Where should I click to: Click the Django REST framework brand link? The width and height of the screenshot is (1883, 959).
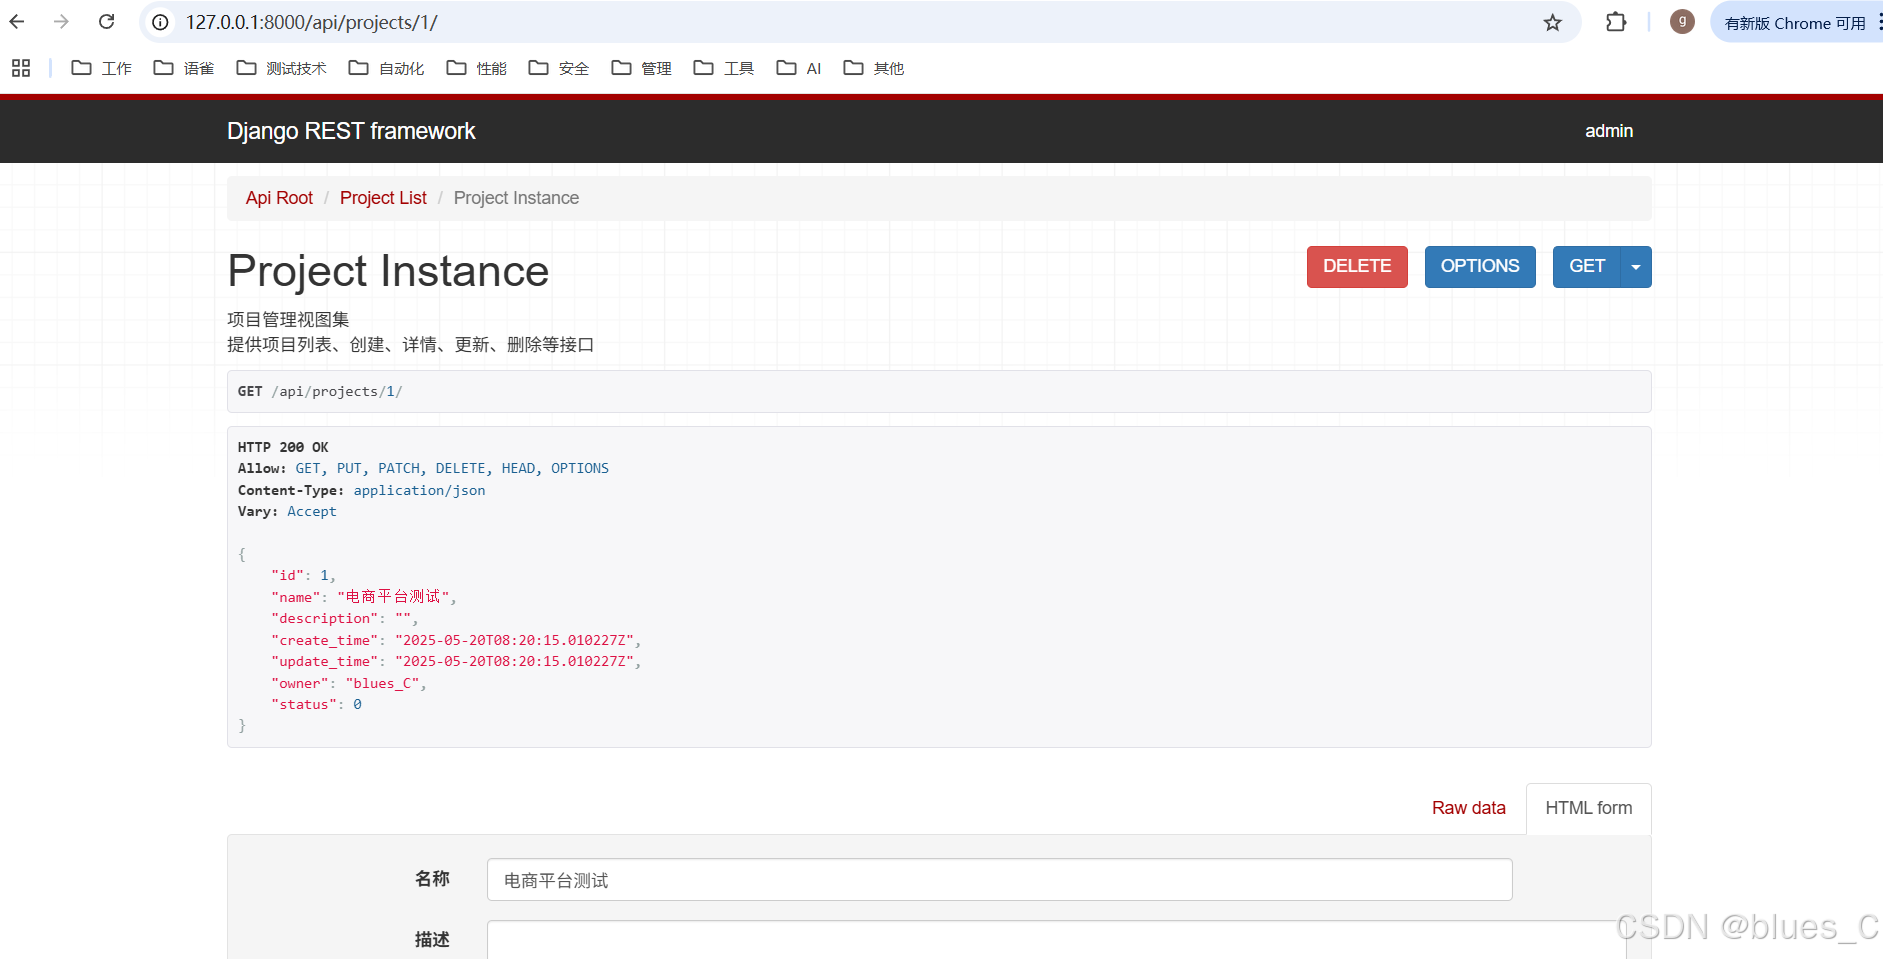pos(351,131)
